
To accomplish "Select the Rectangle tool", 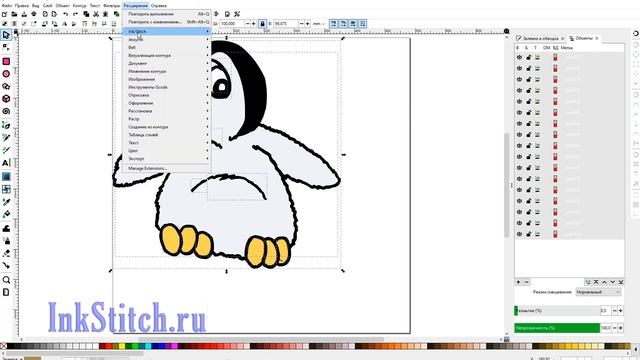I will pos(6,62).
